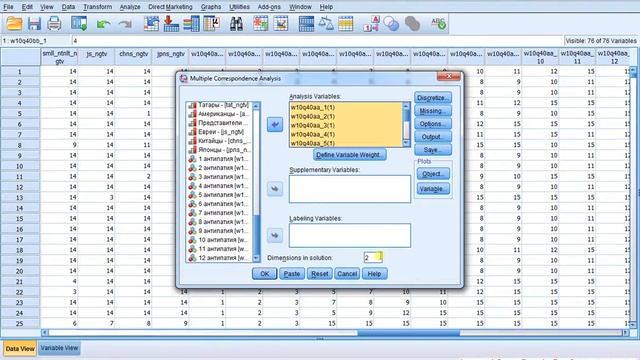Redo with the grey arrow icon
This screenshot has width=640, height=360.
(x=125, y=24)
